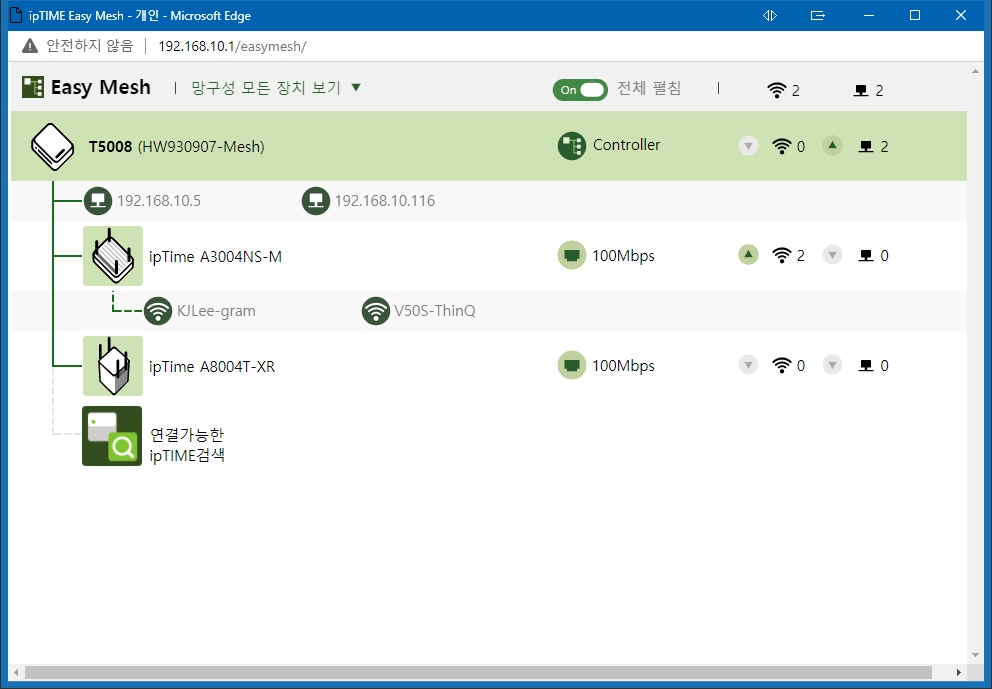Click the Controller role tree icon
The height and width of the screenshot is (689, 992).
[x=571, y=146]
